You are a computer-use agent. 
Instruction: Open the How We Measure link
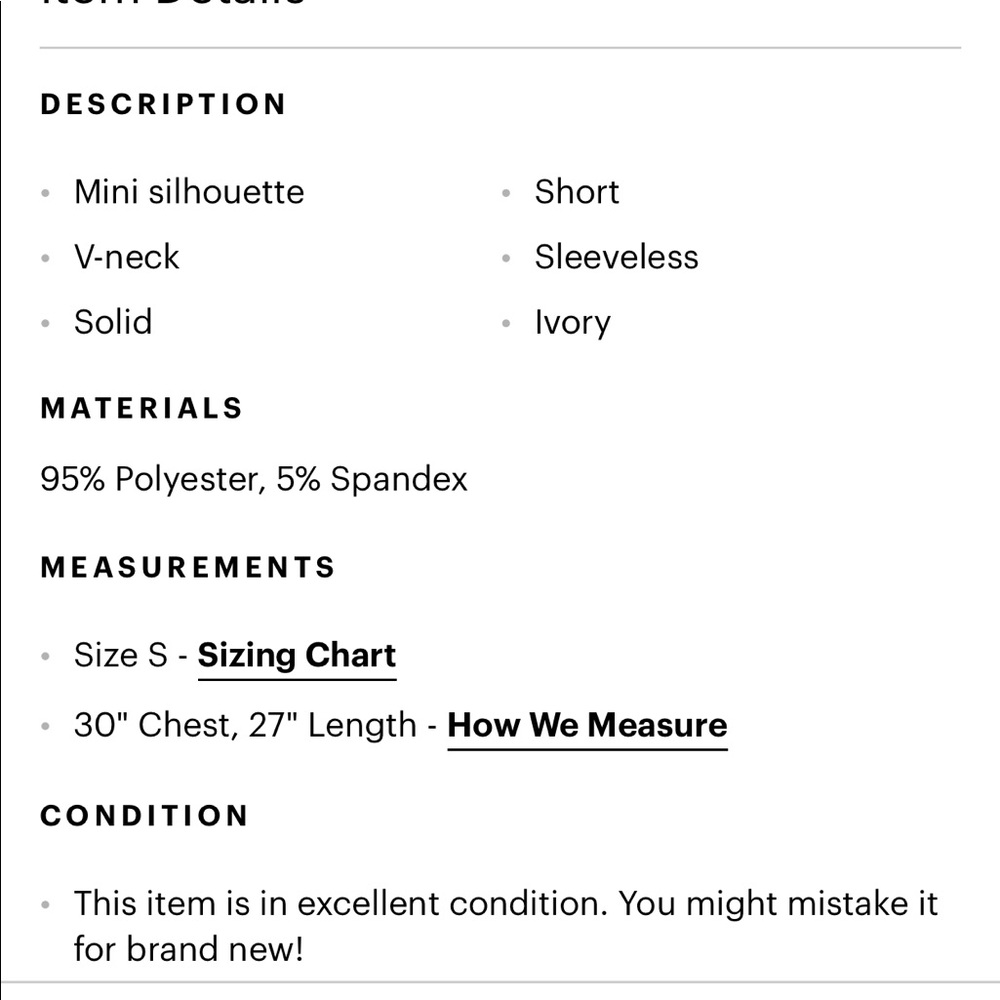(x=587, y=725)
